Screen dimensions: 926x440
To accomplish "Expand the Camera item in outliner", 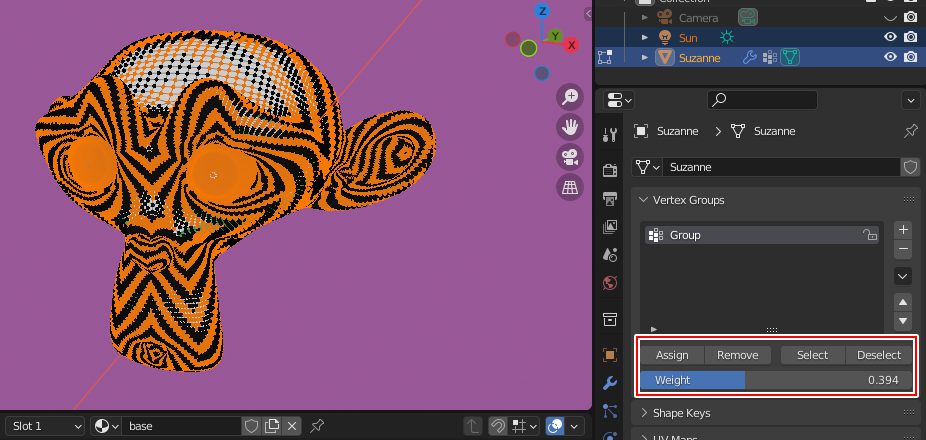I will (645, 18).
